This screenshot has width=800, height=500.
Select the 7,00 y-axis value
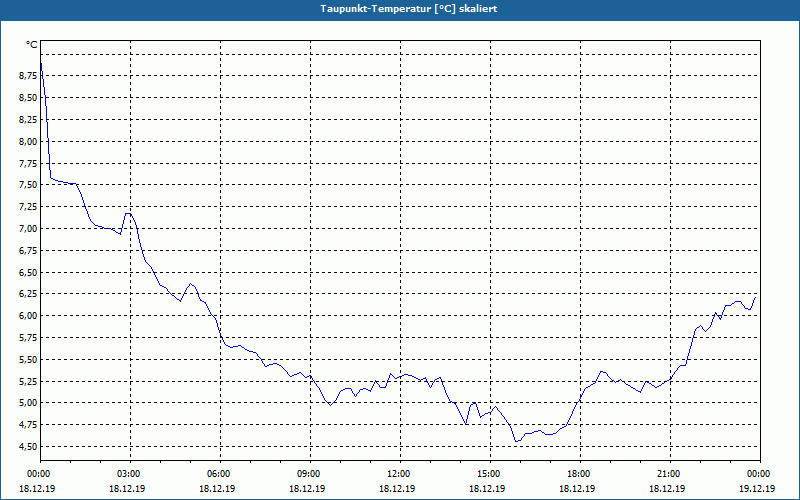coord(28,229)
